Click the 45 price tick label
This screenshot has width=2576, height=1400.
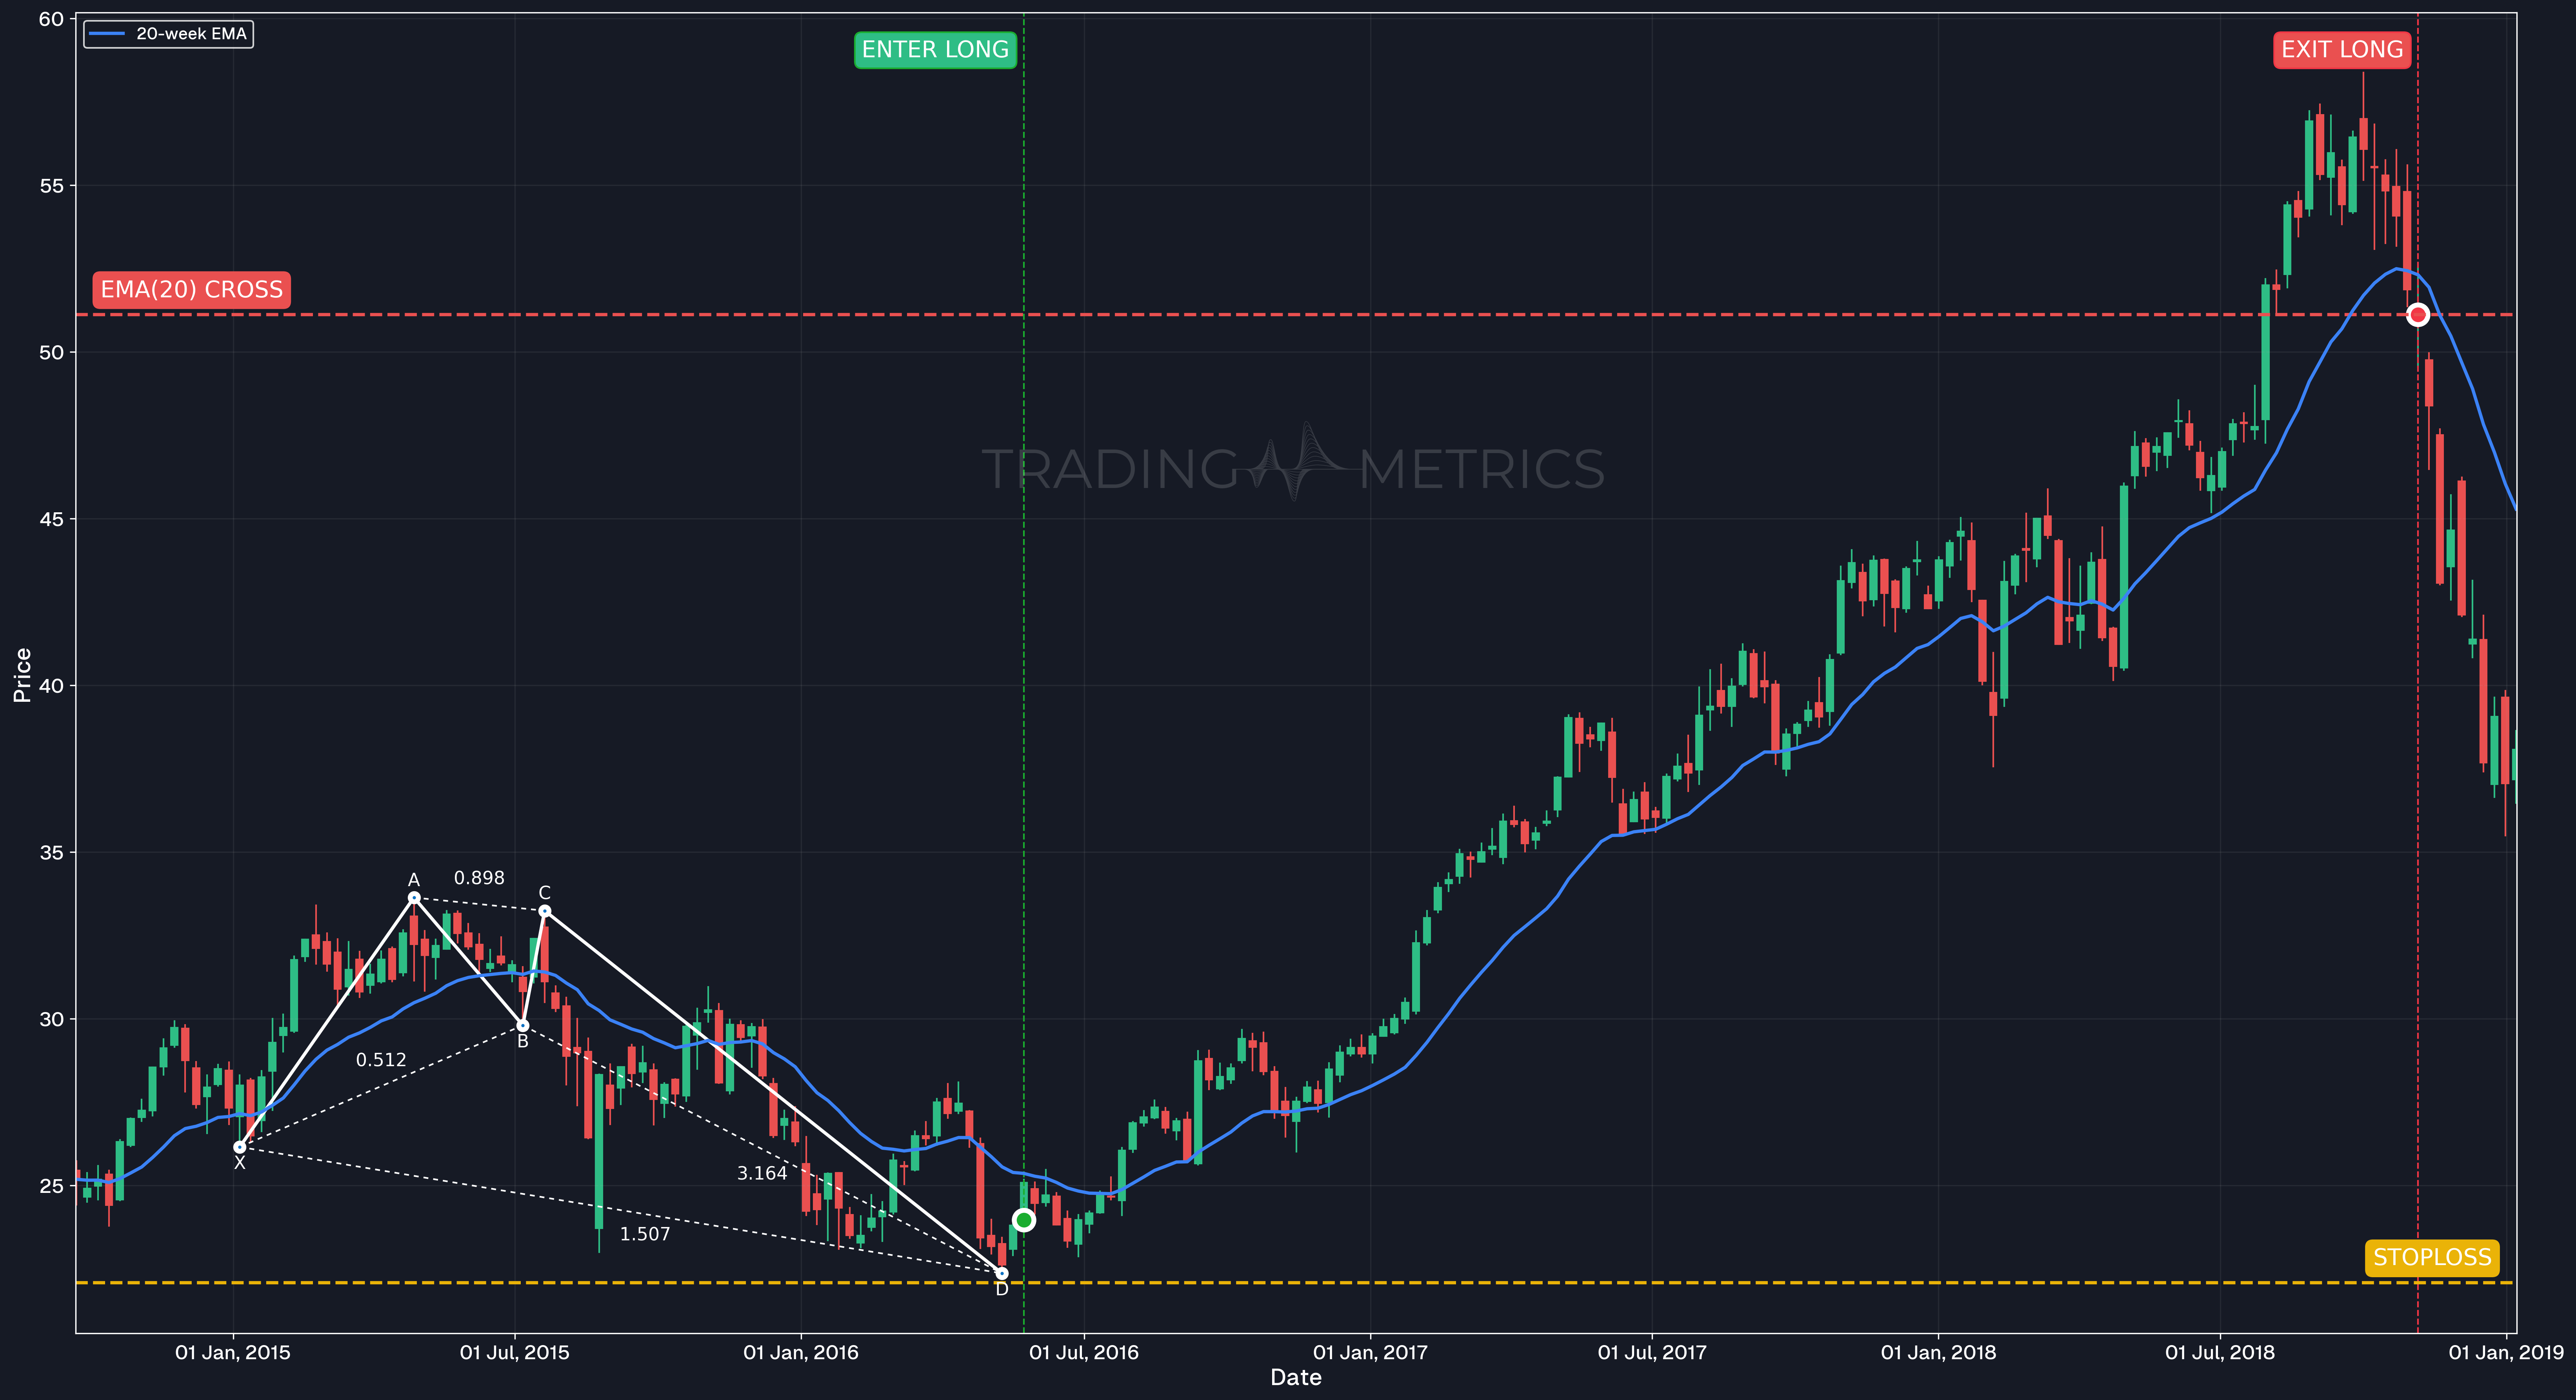point(51,519)
